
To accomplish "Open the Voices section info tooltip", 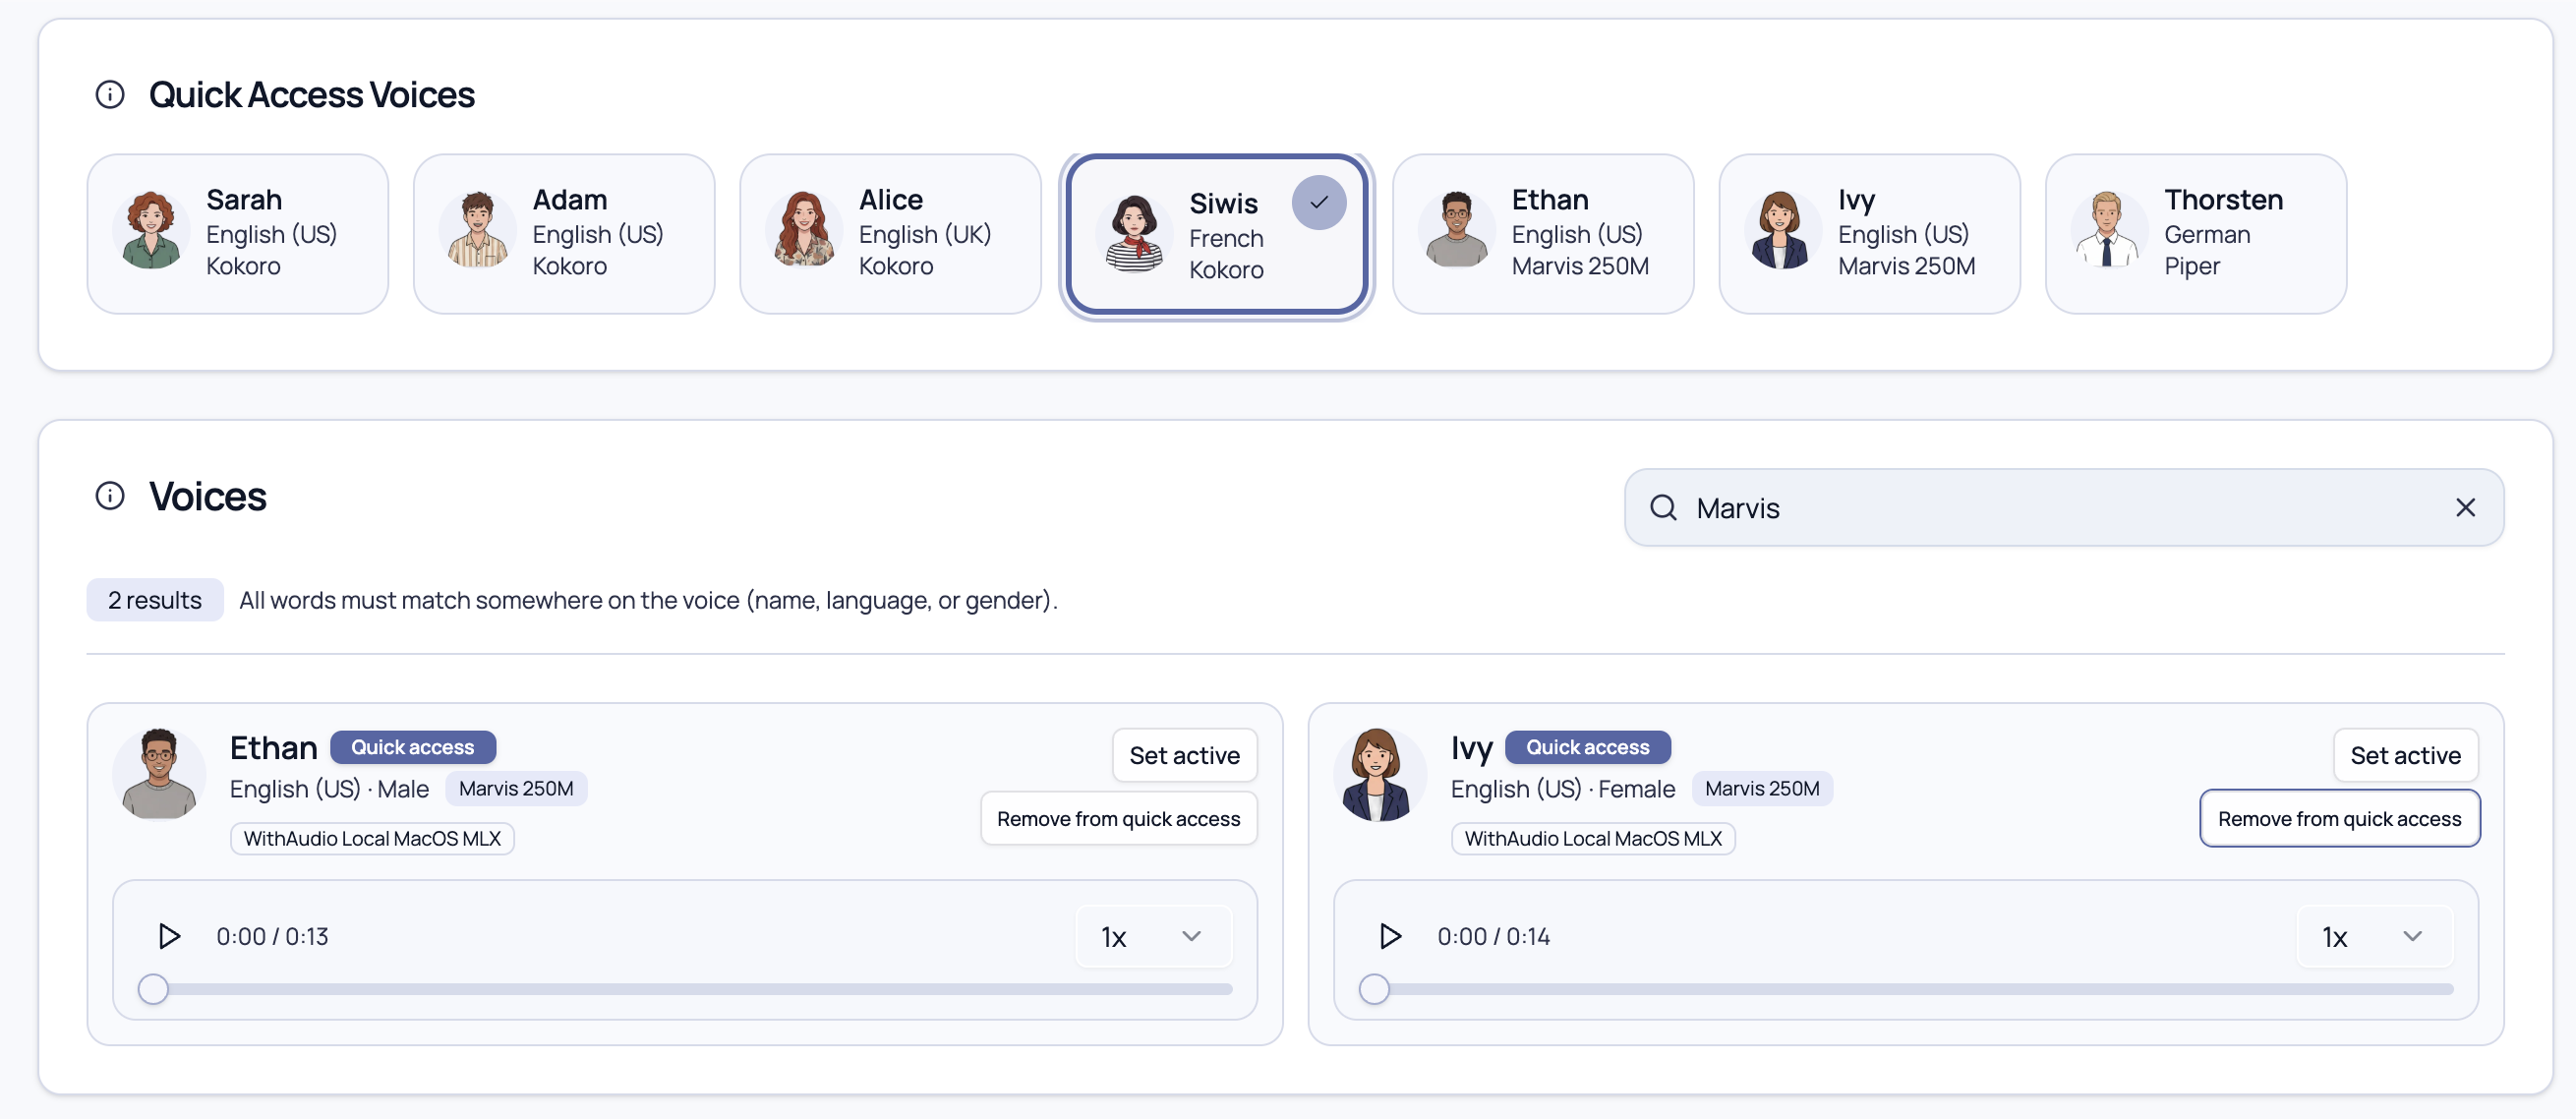I will point(109,496).
